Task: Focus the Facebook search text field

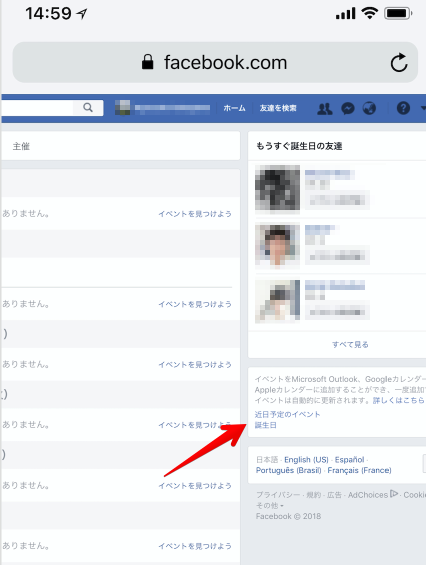Action: [37, 107]
